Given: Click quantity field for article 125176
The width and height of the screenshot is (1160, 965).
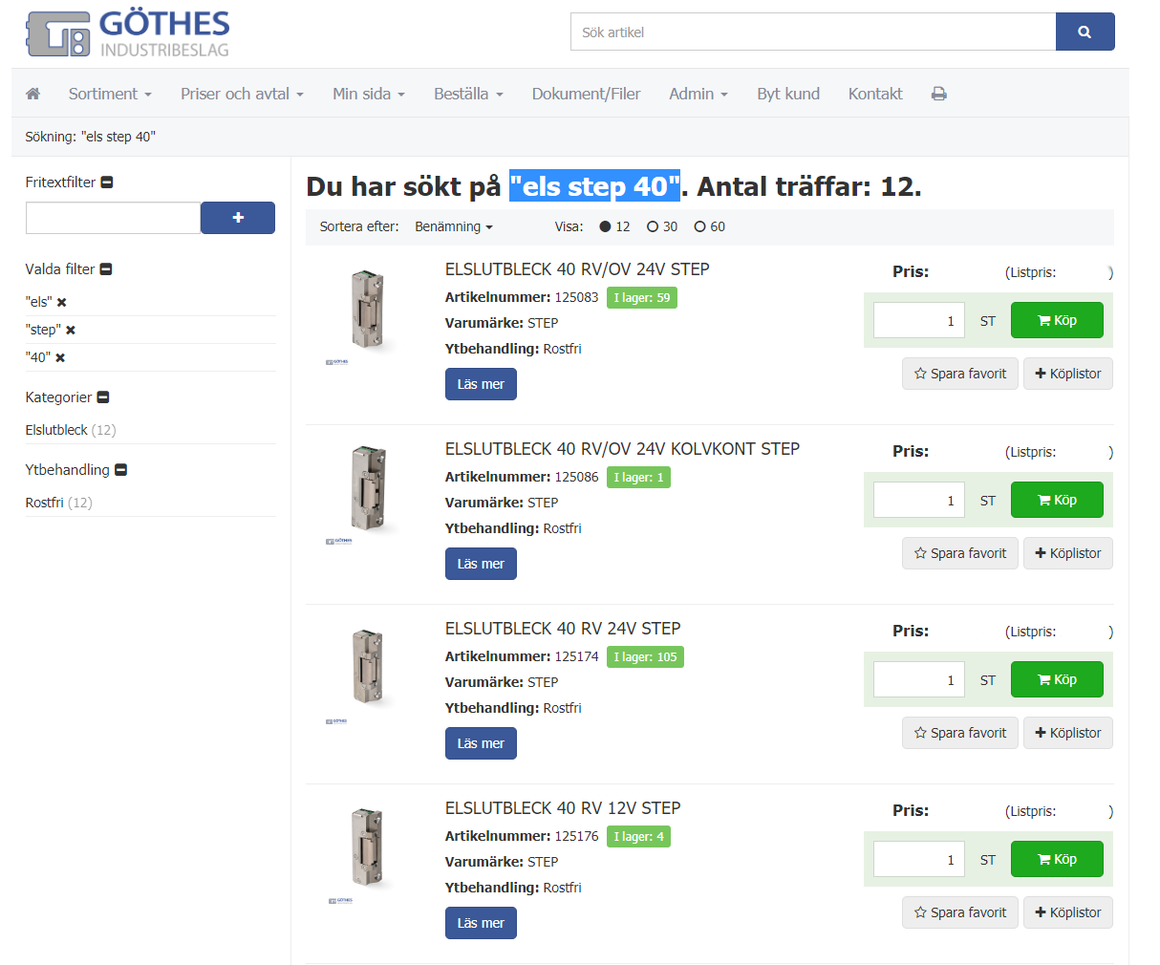Looking at the screenshot, I should click(x=919, y=859).
